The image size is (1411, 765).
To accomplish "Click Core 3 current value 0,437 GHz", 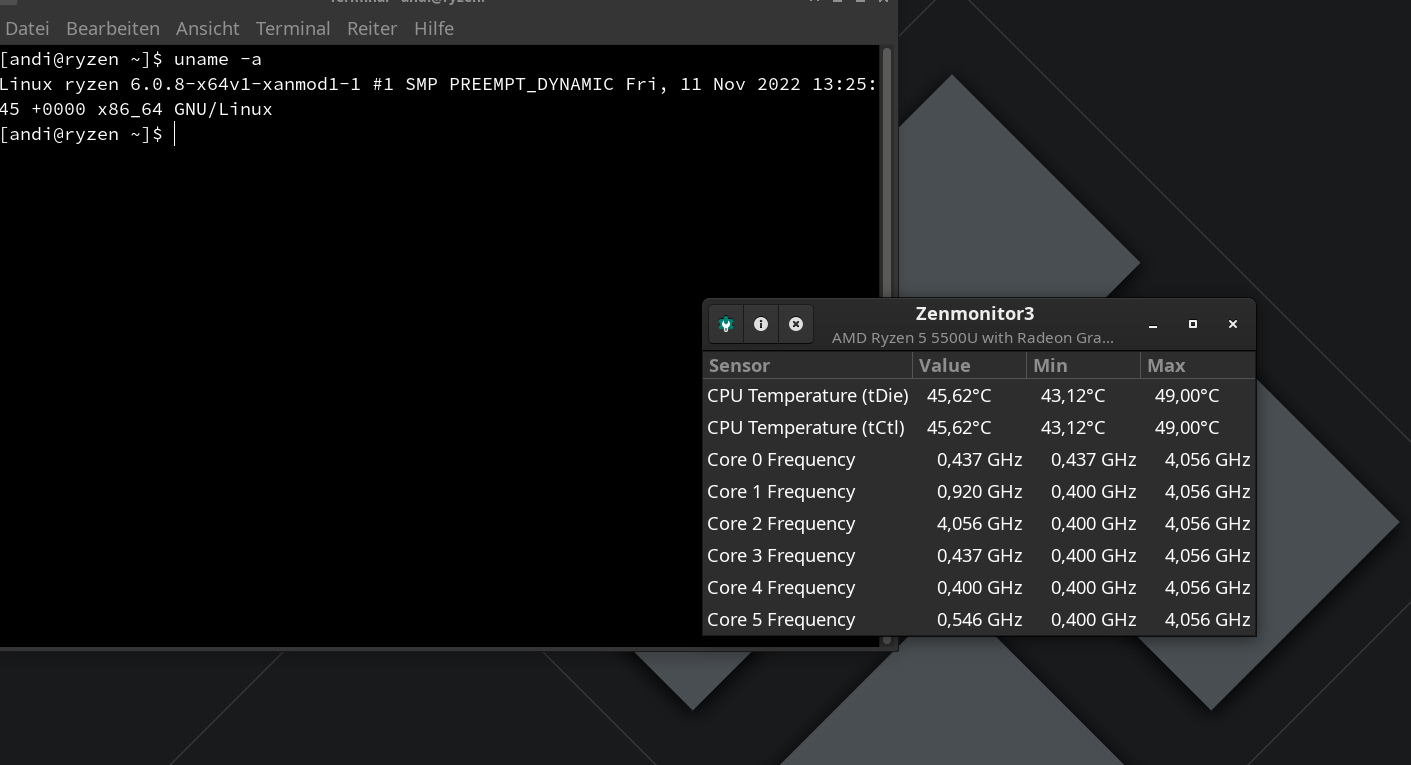I will 980,556.
